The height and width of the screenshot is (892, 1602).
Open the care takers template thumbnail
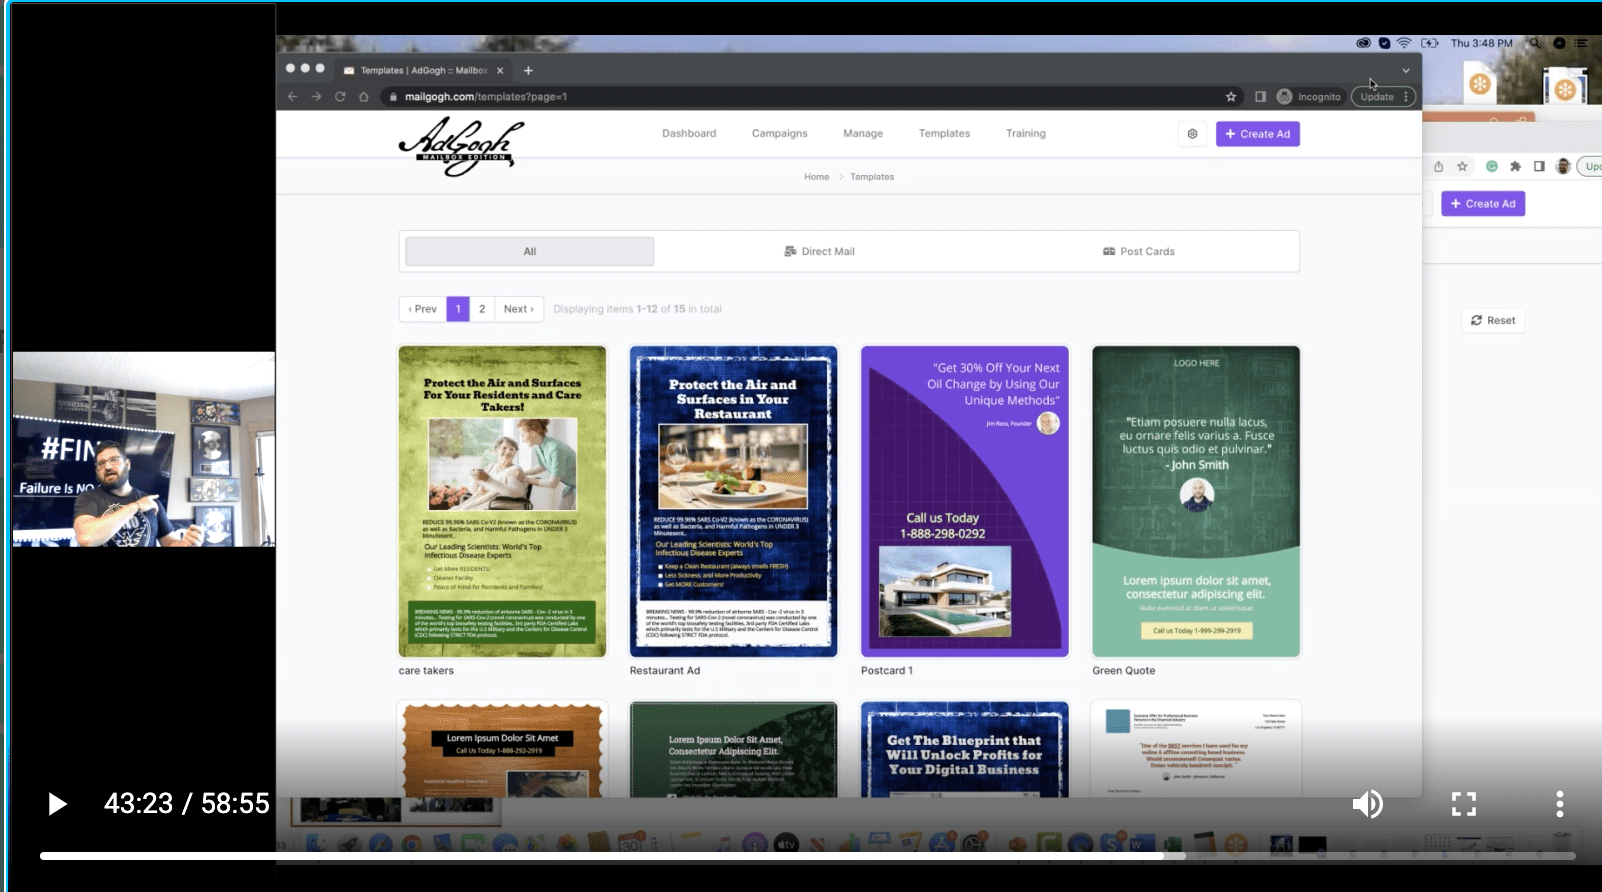(503, 501)
